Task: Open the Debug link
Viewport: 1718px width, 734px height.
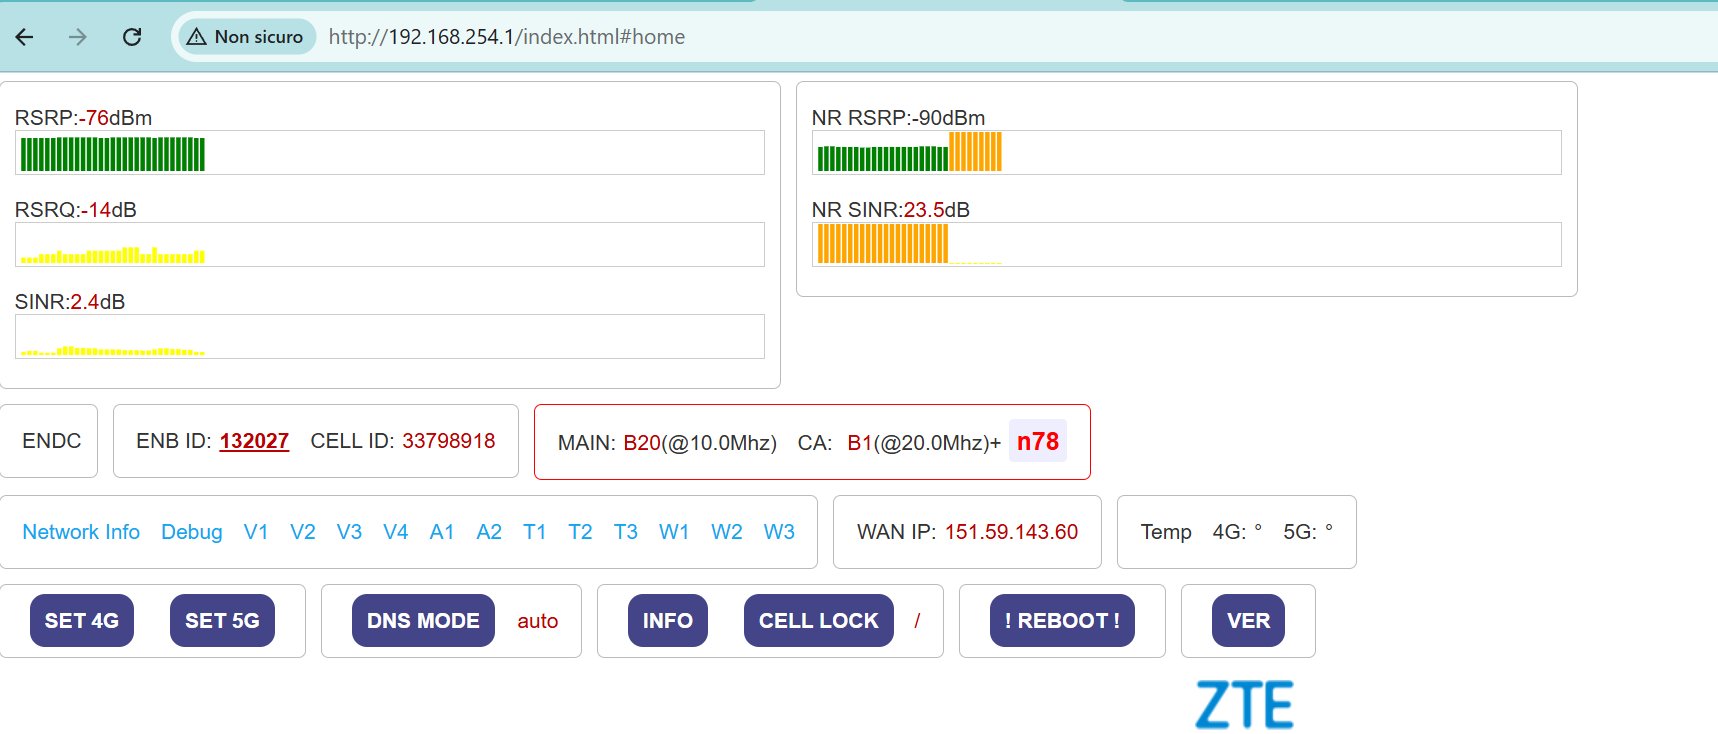Action: click(x=192, y=532)
